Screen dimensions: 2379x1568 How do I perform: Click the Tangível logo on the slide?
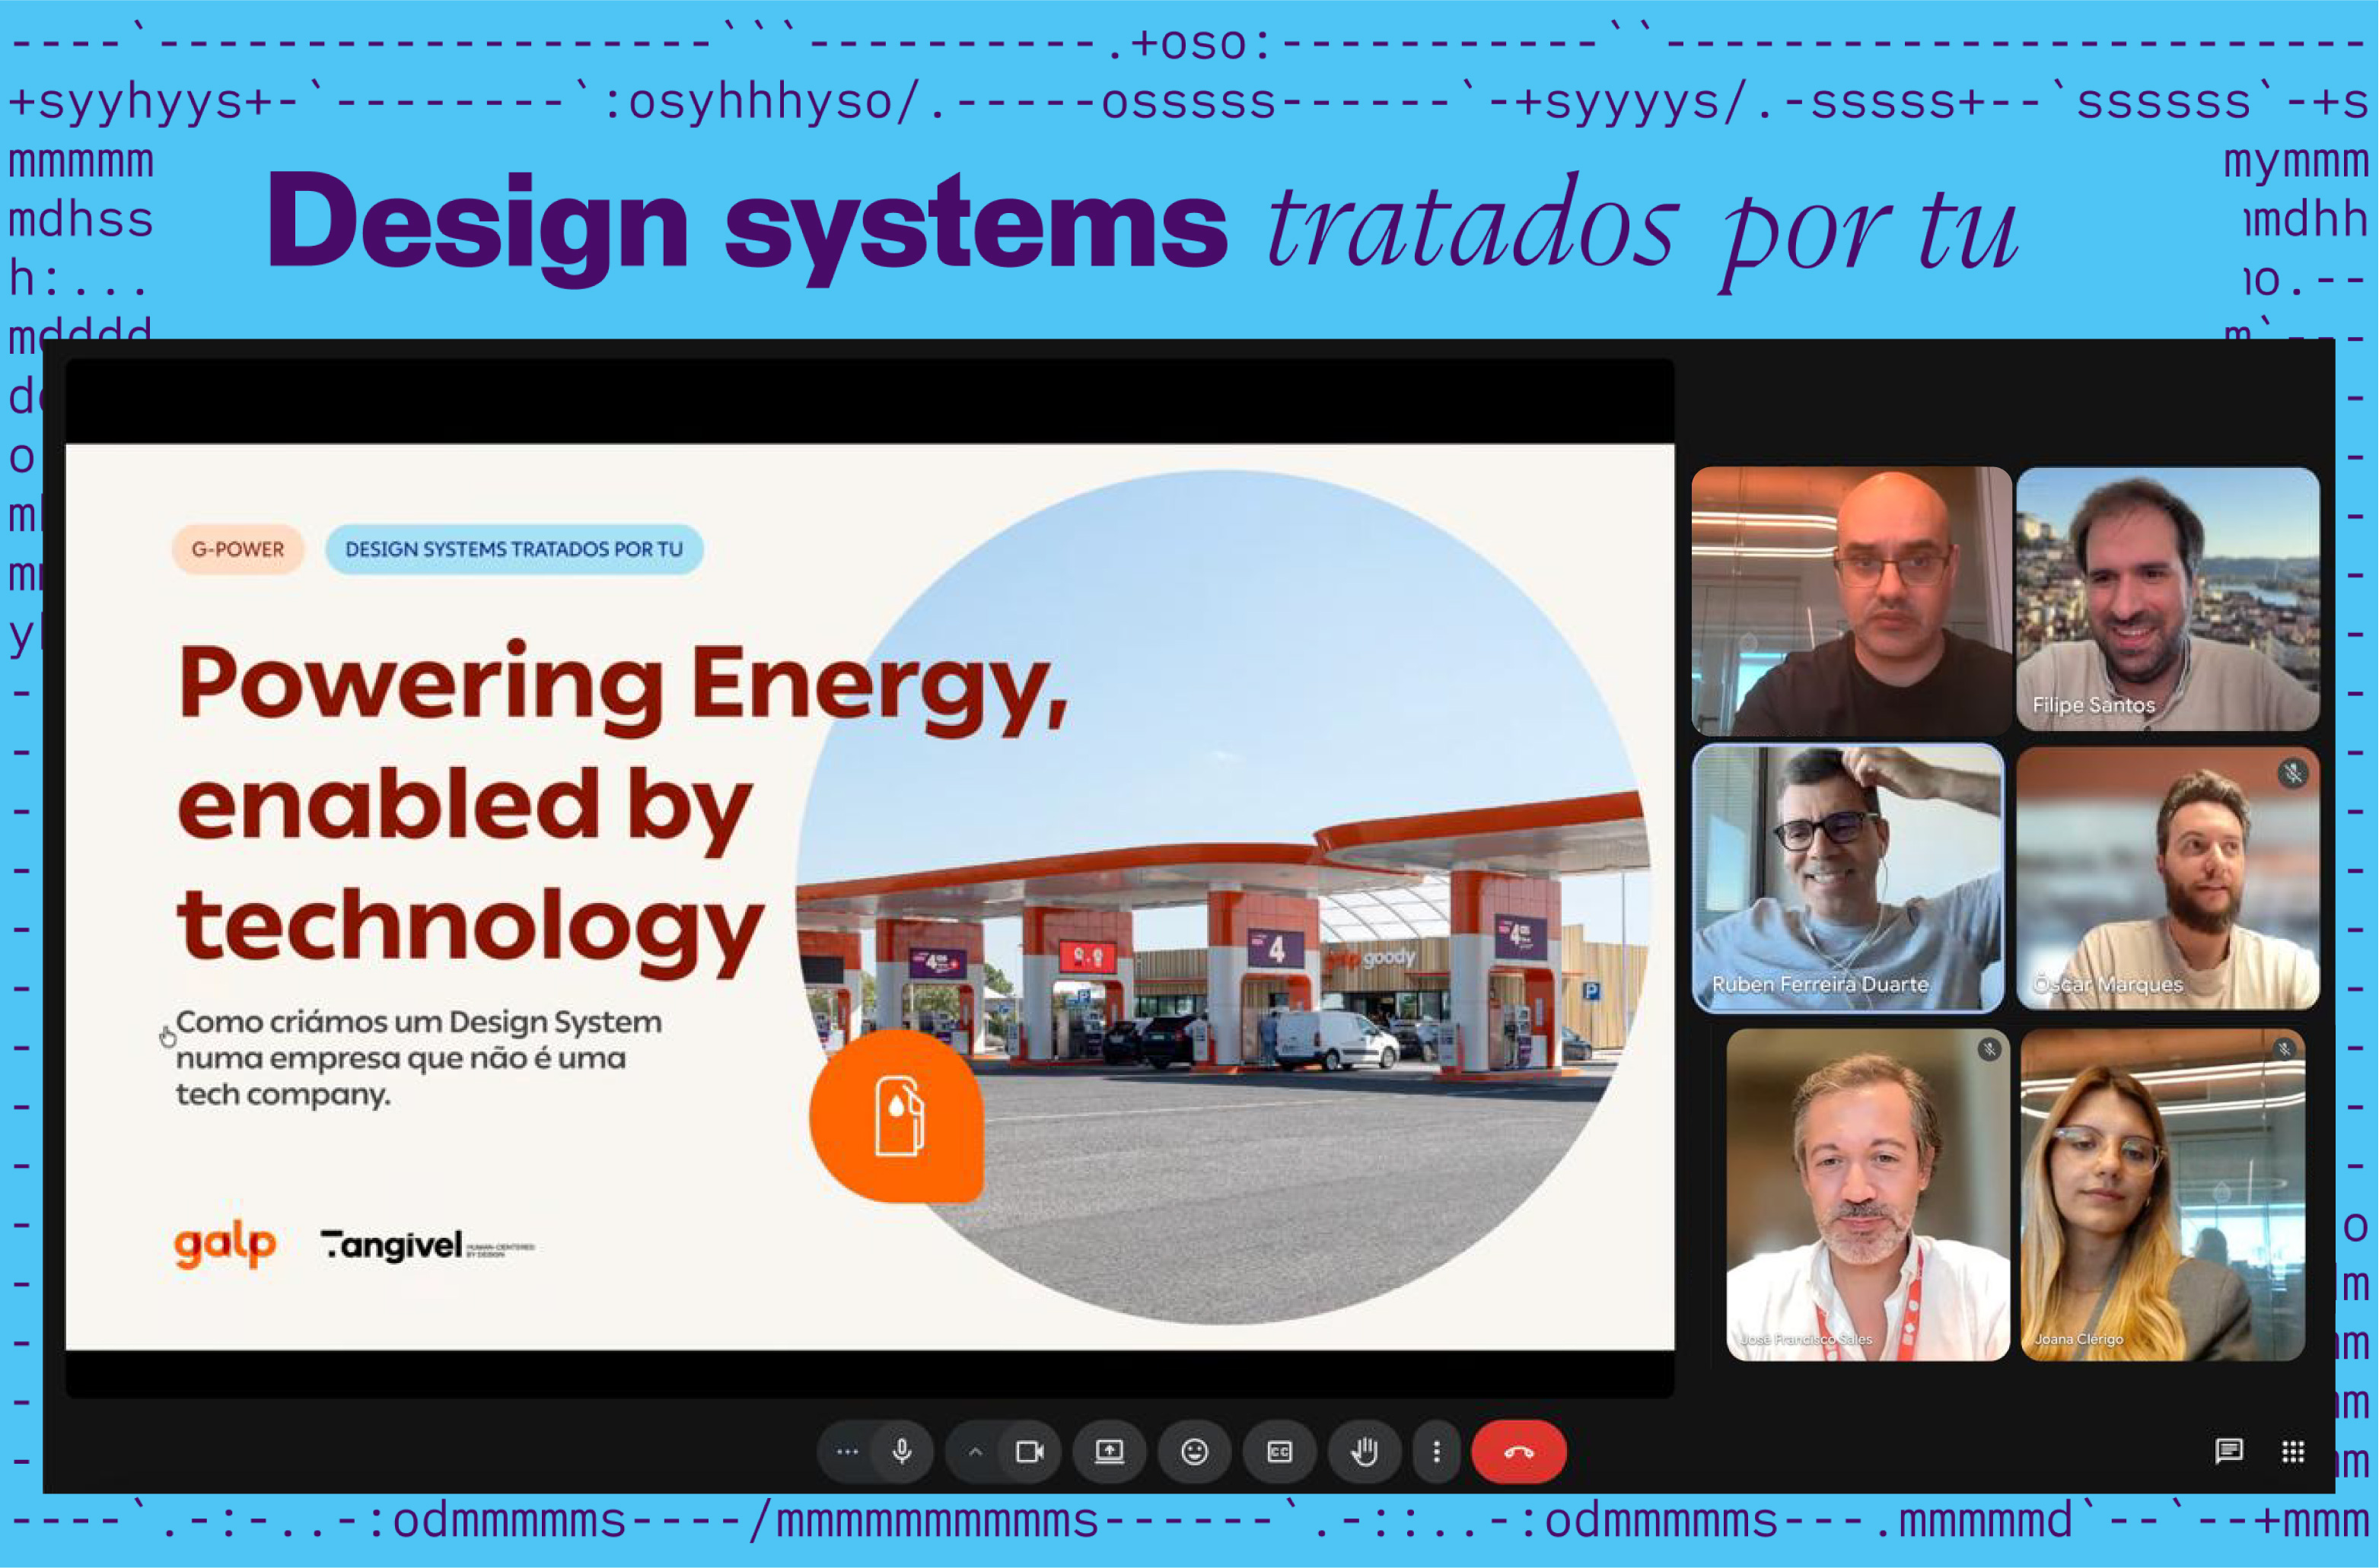point(428,1246)
